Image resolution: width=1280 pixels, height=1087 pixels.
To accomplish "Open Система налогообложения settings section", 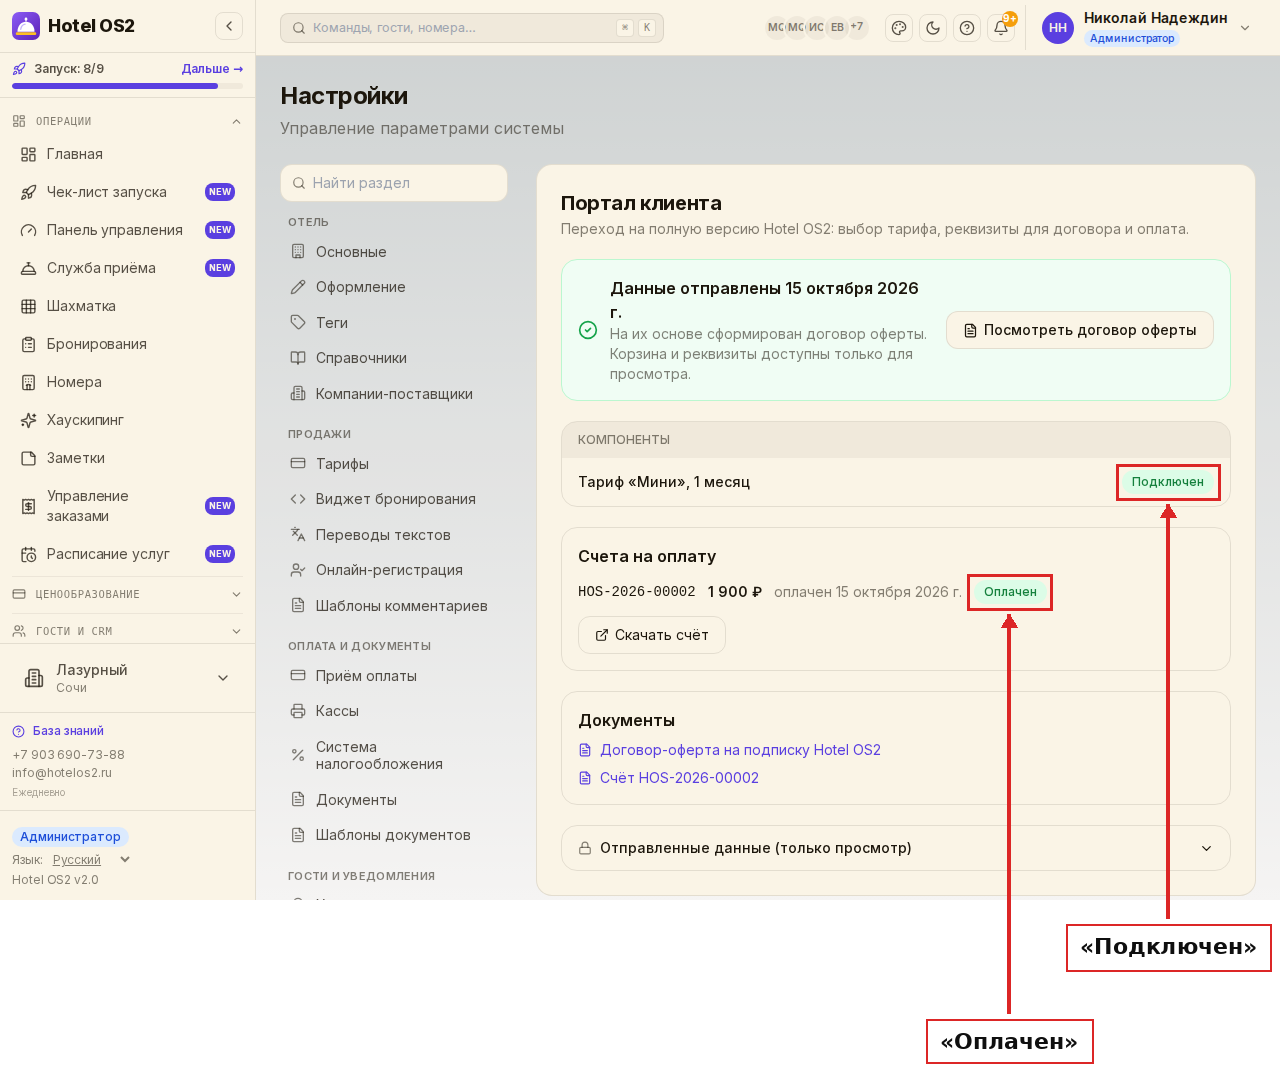I will tap(394, 755).
